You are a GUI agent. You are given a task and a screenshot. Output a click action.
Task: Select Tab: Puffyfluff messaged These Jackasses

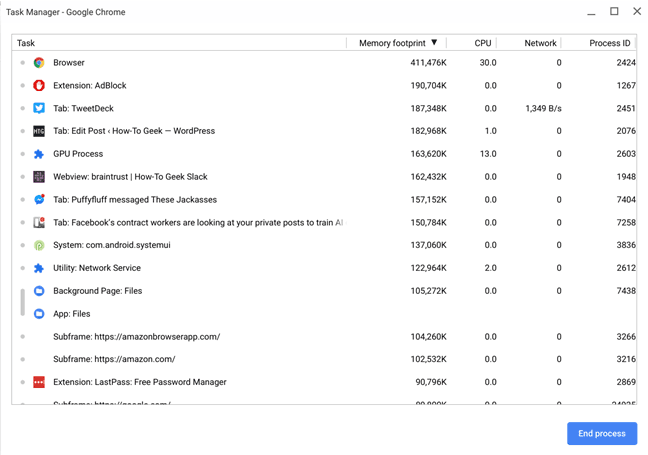coord(135,200)
